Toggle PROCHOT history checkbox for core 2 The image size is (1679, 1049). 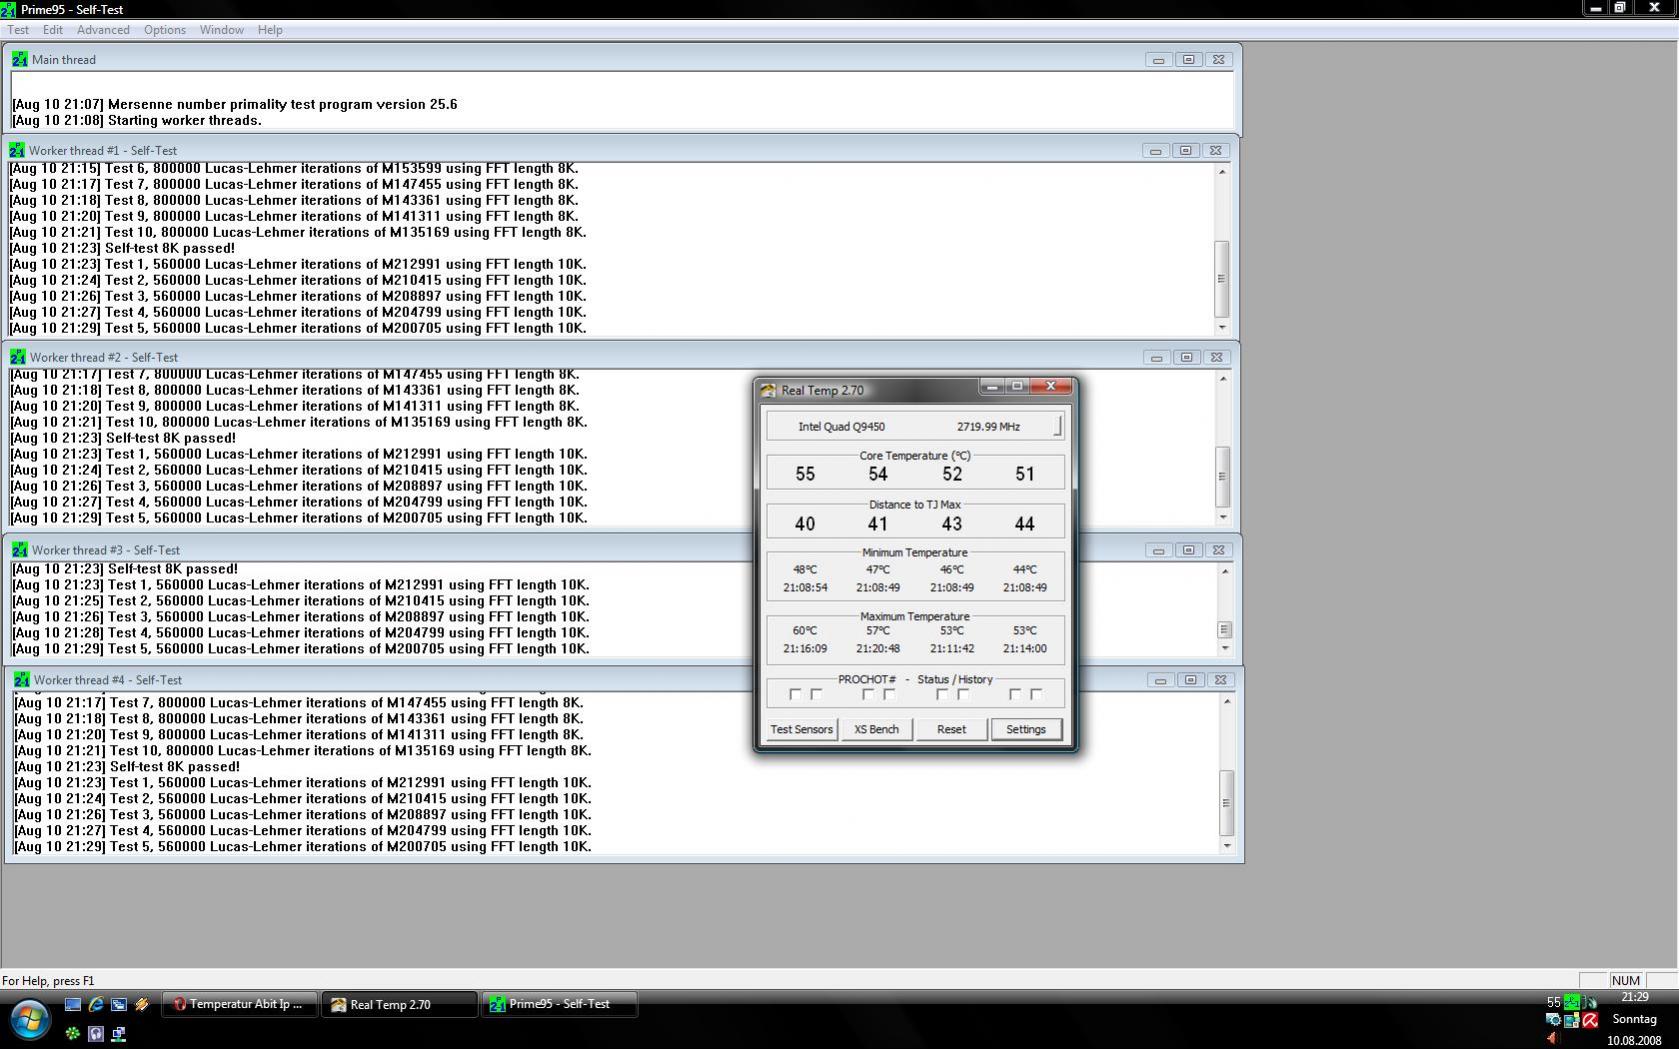pos(889,694)
